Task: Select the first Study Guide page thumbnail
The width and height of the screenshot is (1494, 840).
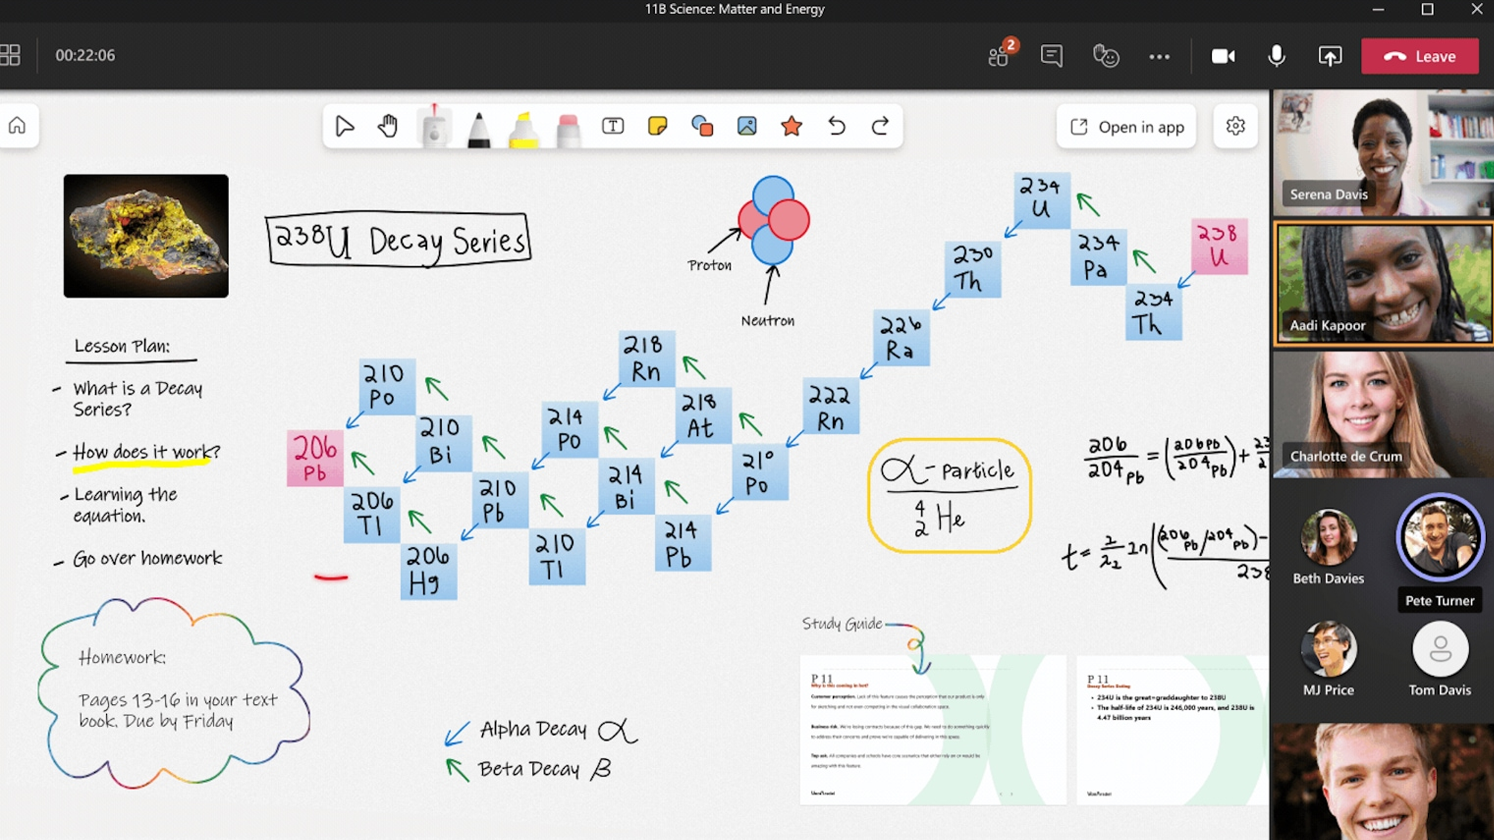Action: coord(932,730)
